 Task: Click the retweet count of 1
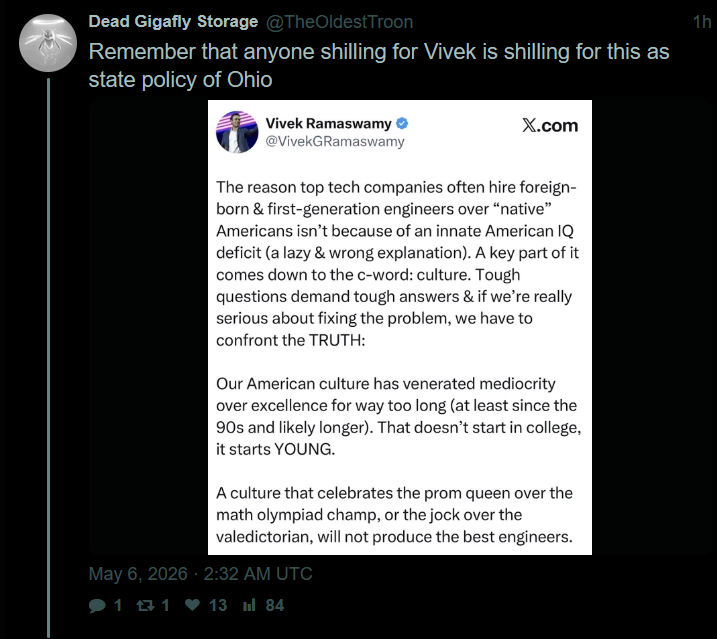(x=166, y=606)
